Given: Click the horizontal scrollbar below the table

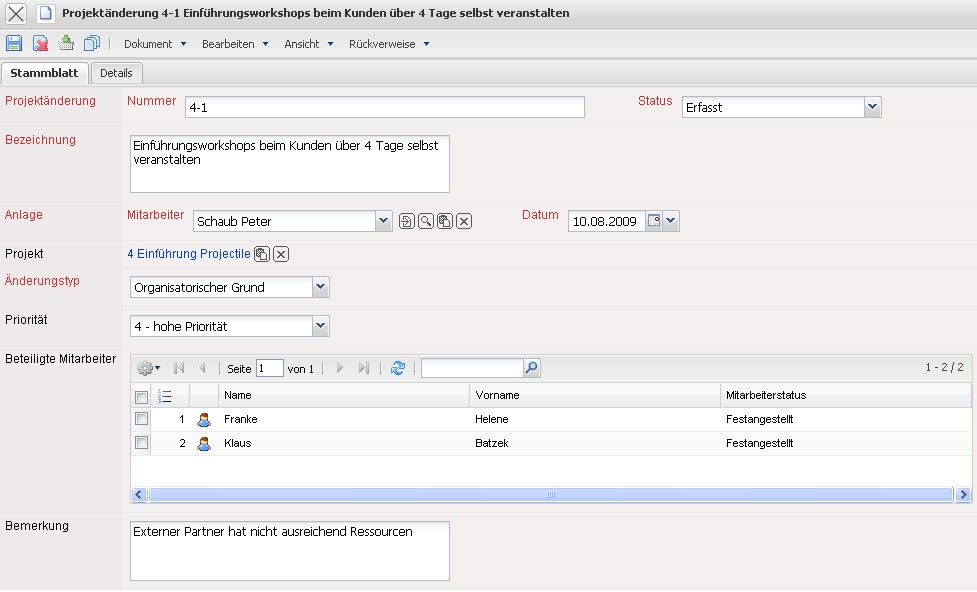Looking at the screenshot, I should 550,495.
